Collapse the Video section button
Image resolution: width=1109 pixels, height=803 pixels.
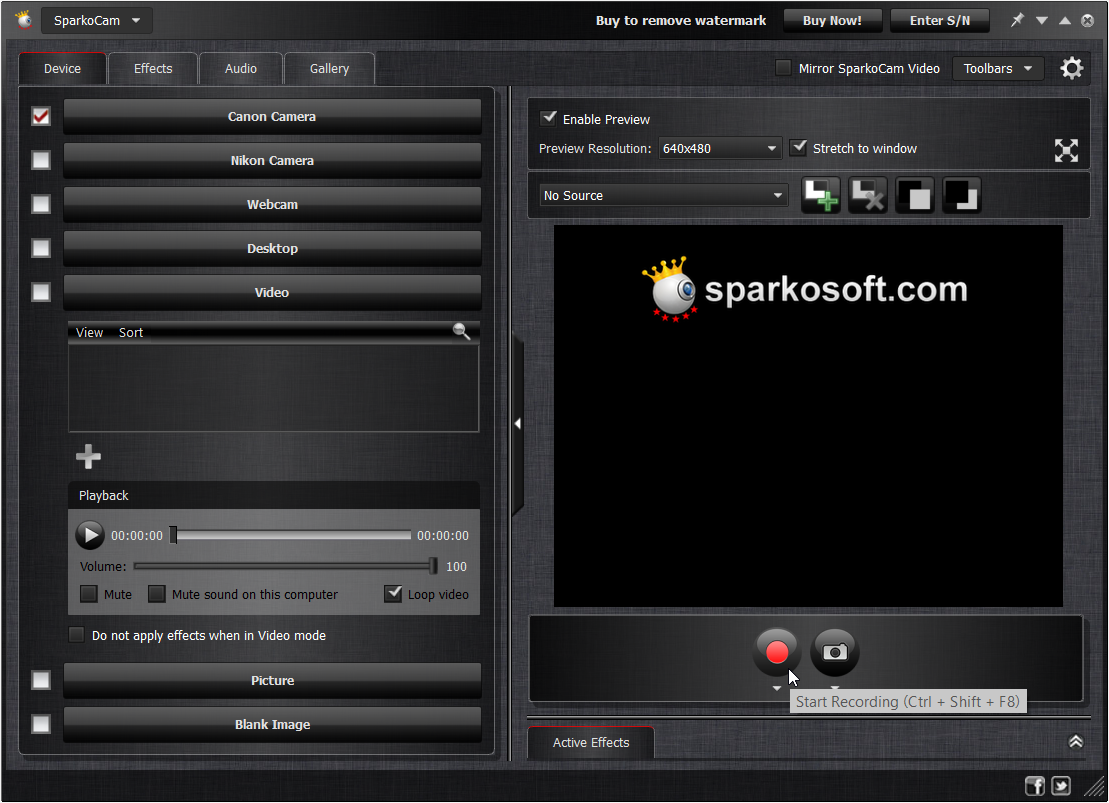click(x=272, y=291)
